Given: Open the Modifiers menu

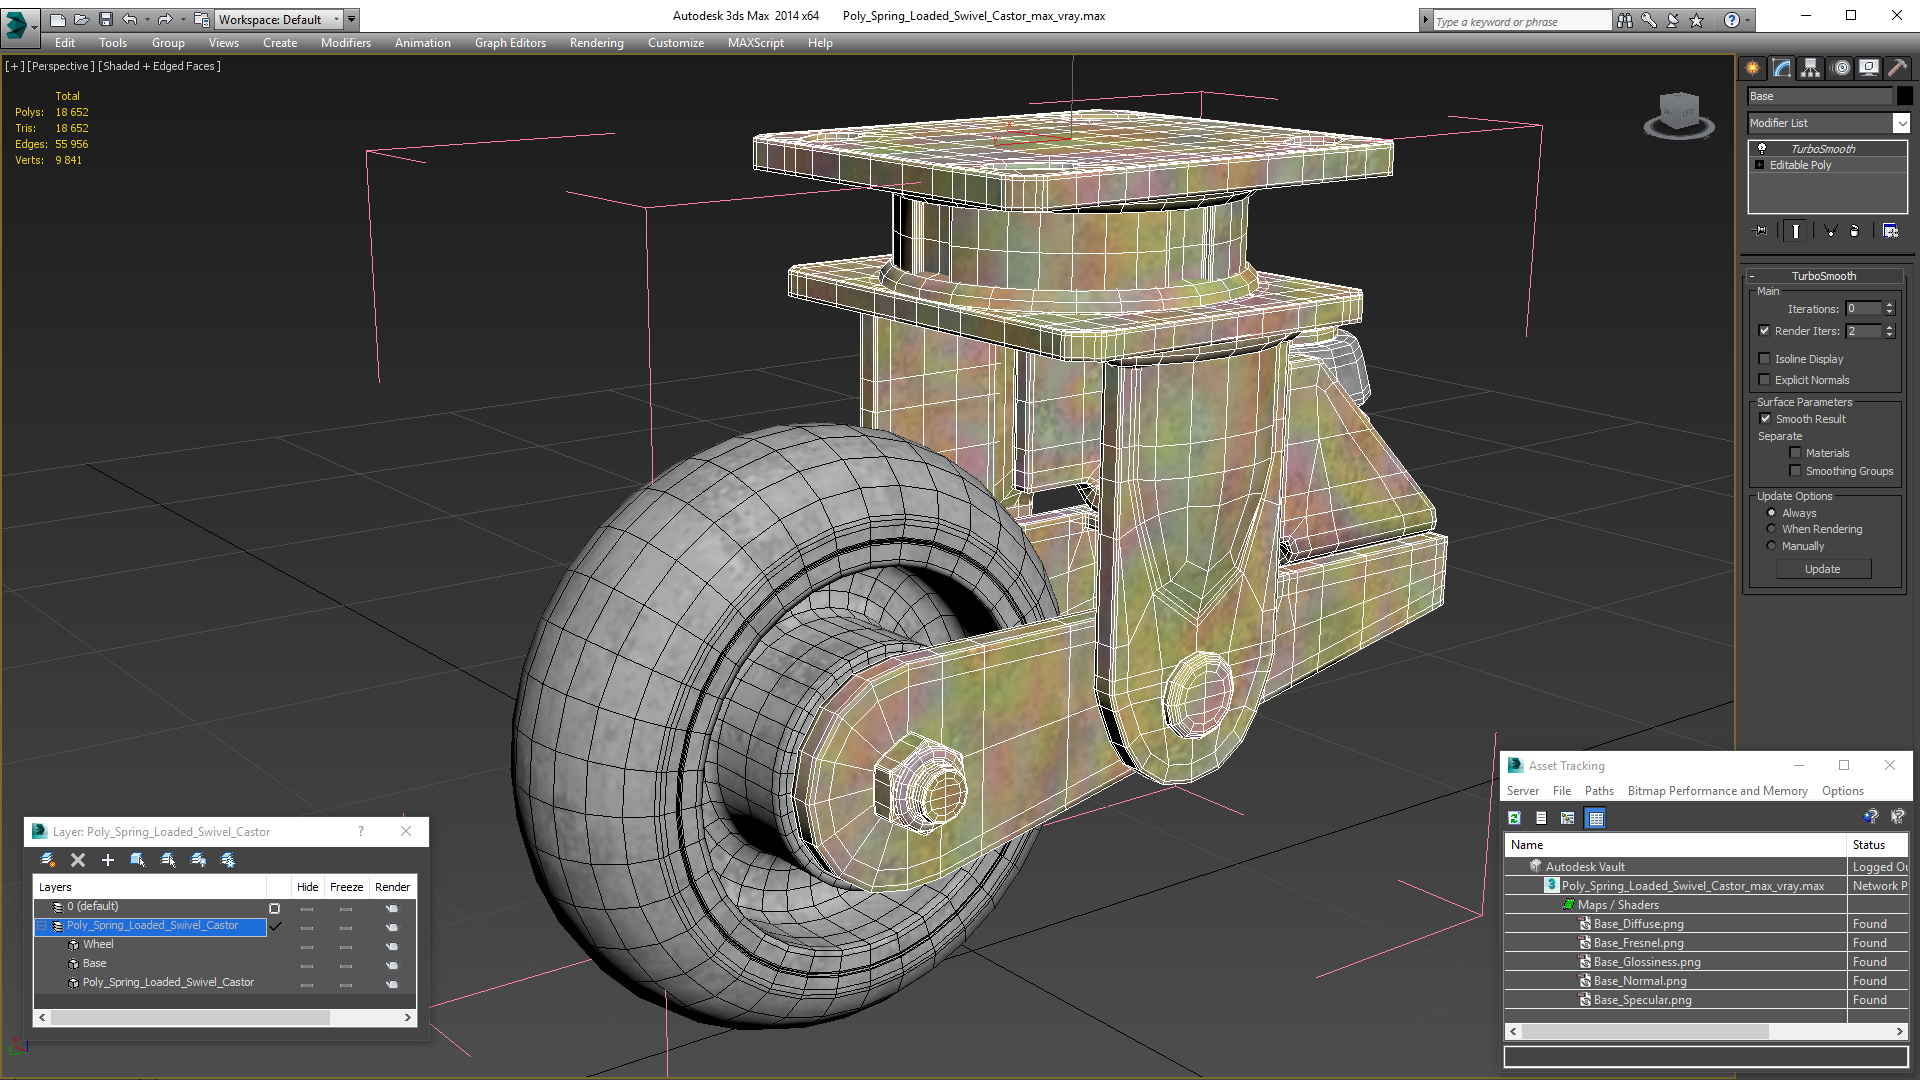Looking at the screenshot, I should [x=346, y=43].
